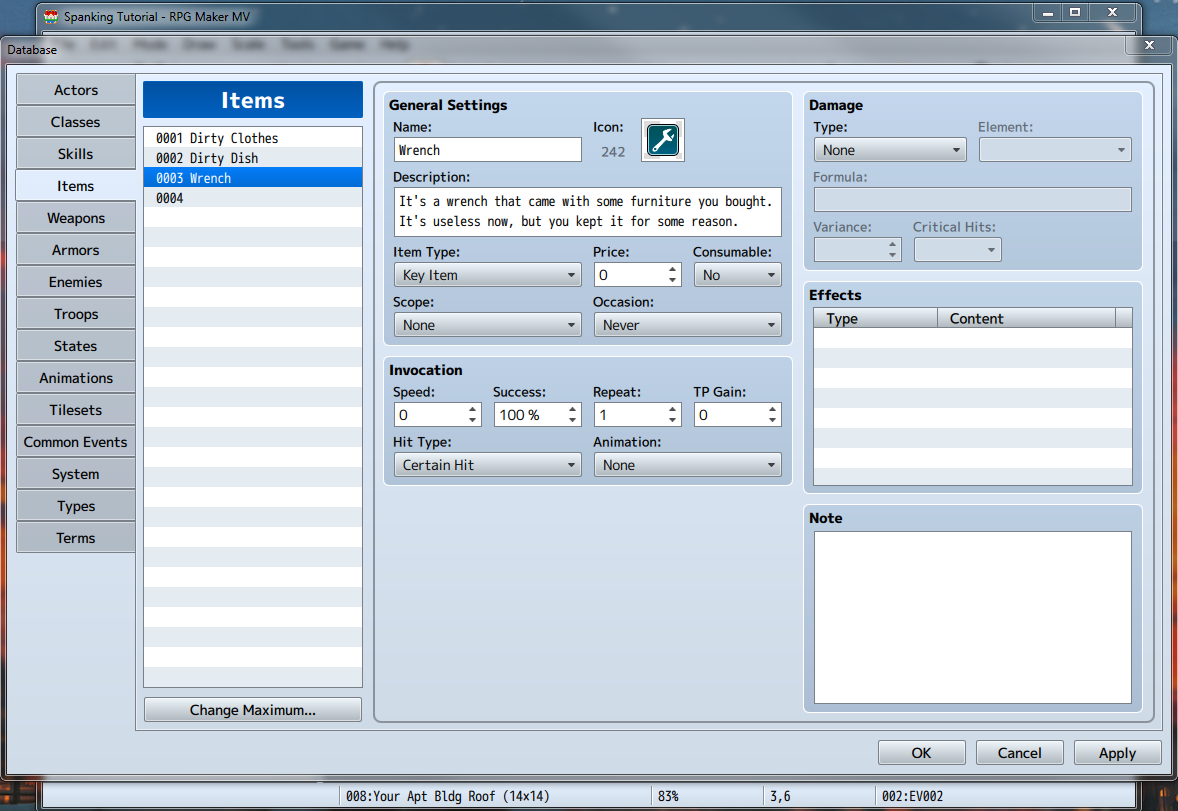Screen dimensions: 1178x811
Task: Switch to the Weapons tab
Action: (76, 218)
